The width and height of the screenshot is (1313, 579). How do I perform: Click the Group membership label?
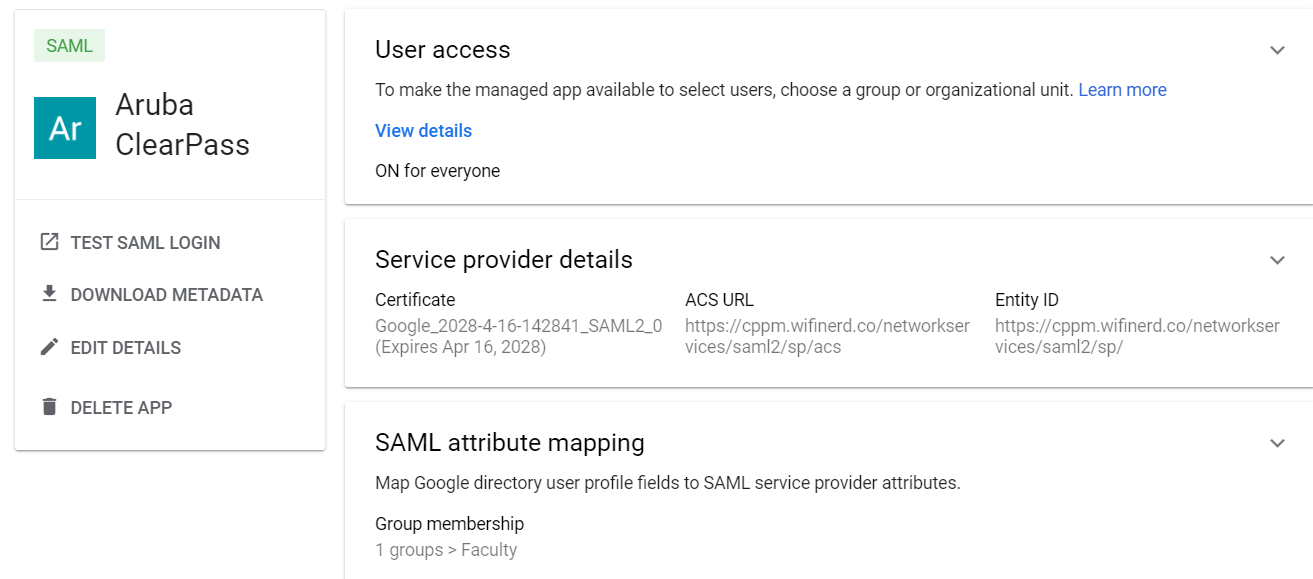coord(449,524)
